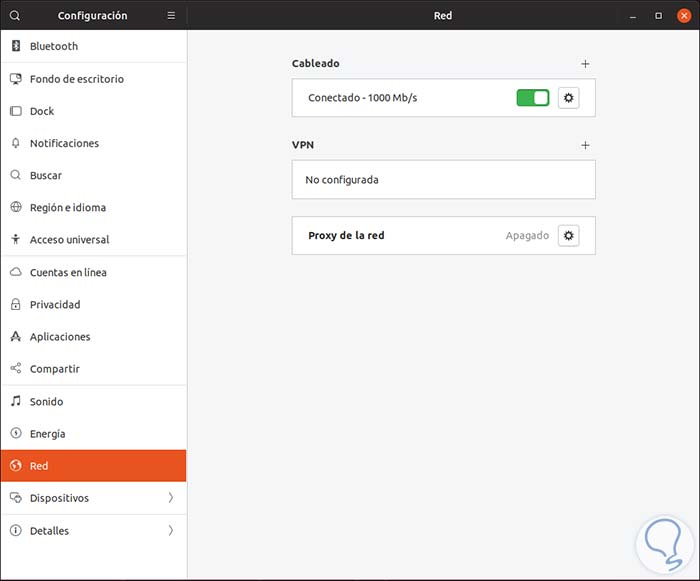Open Acceso universal settings
Viewport: 700px width, 581px height.
pos(69,240)
